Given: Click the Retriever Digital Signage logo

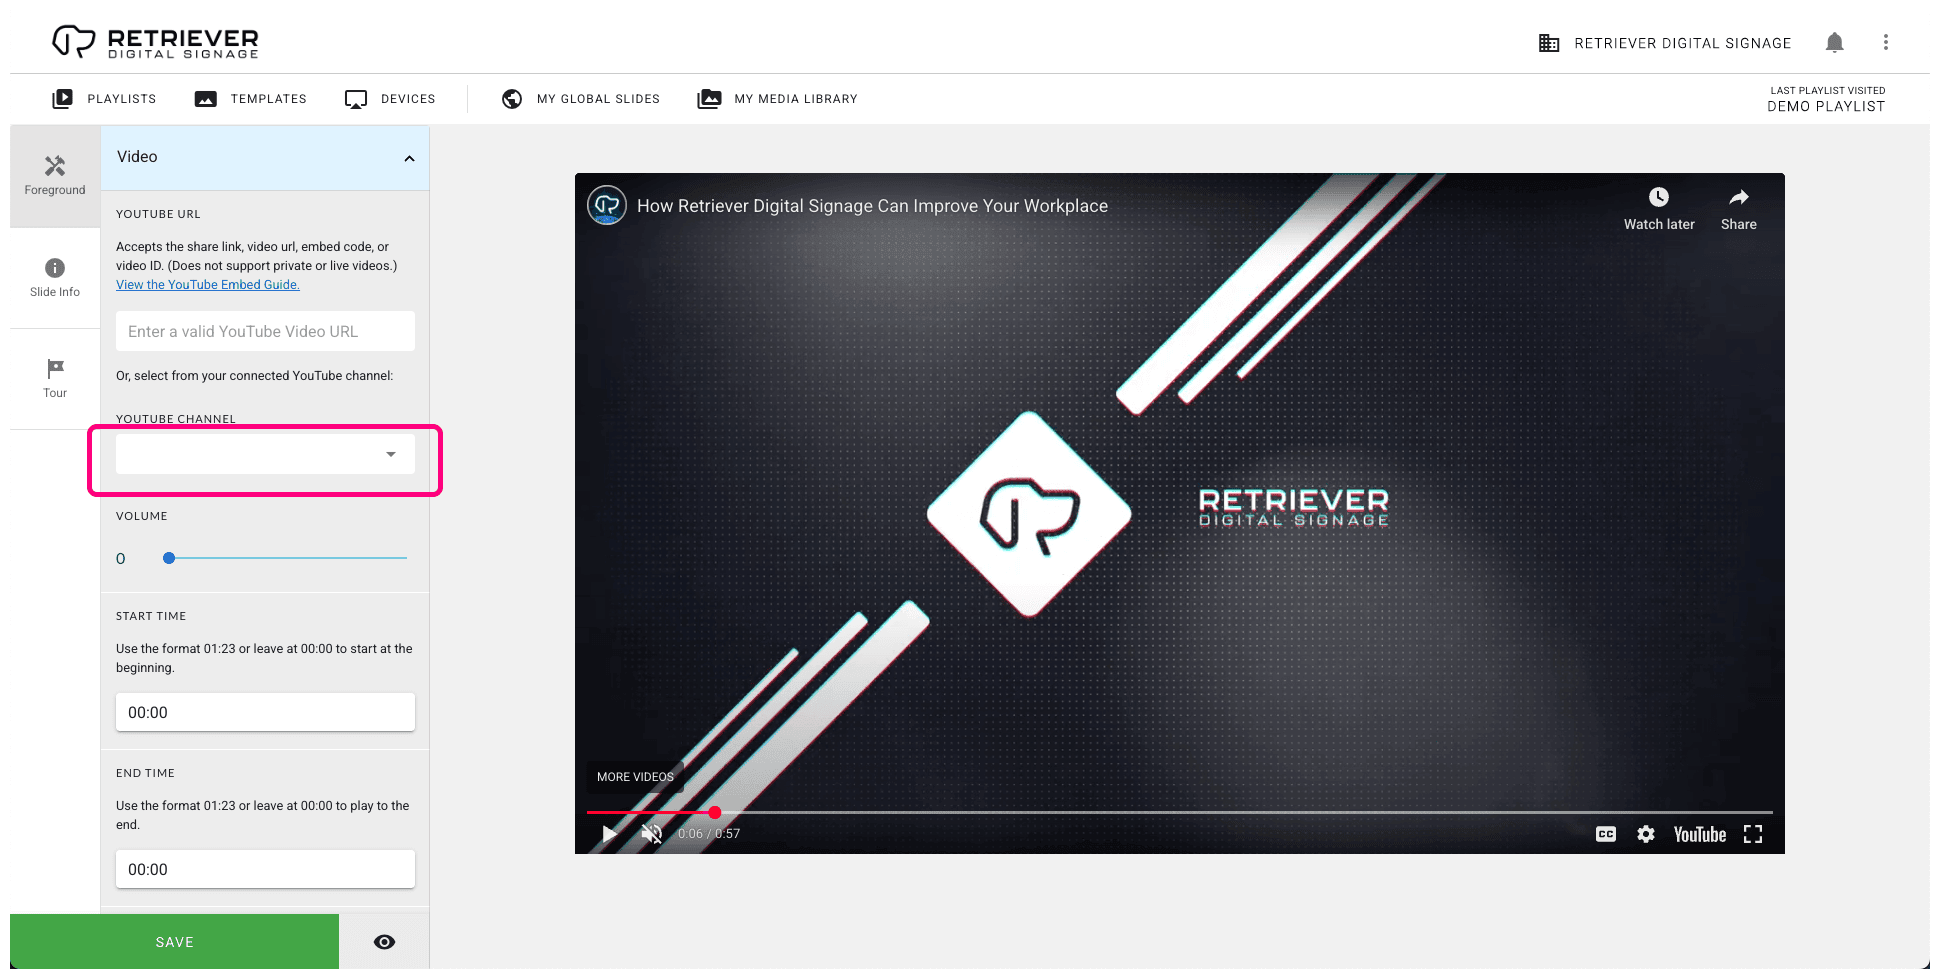Looking at the screenshot, I should click(x=155, y=42).
